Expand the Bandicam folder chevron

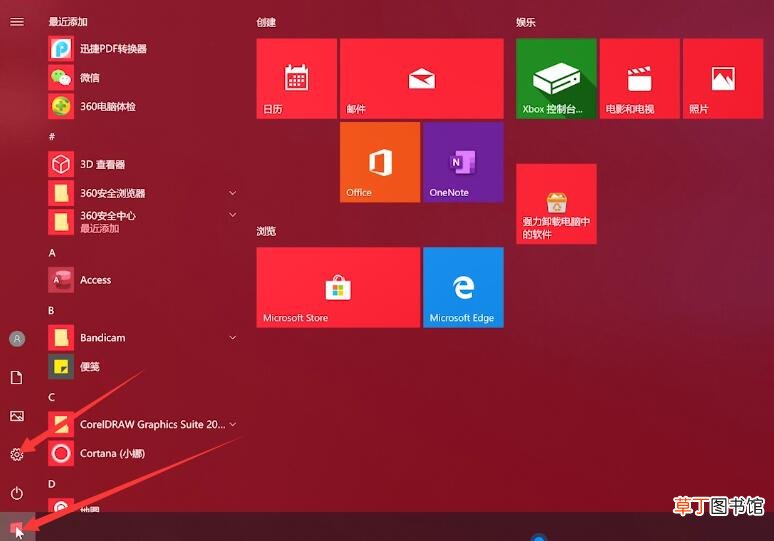tap(232, 338)
